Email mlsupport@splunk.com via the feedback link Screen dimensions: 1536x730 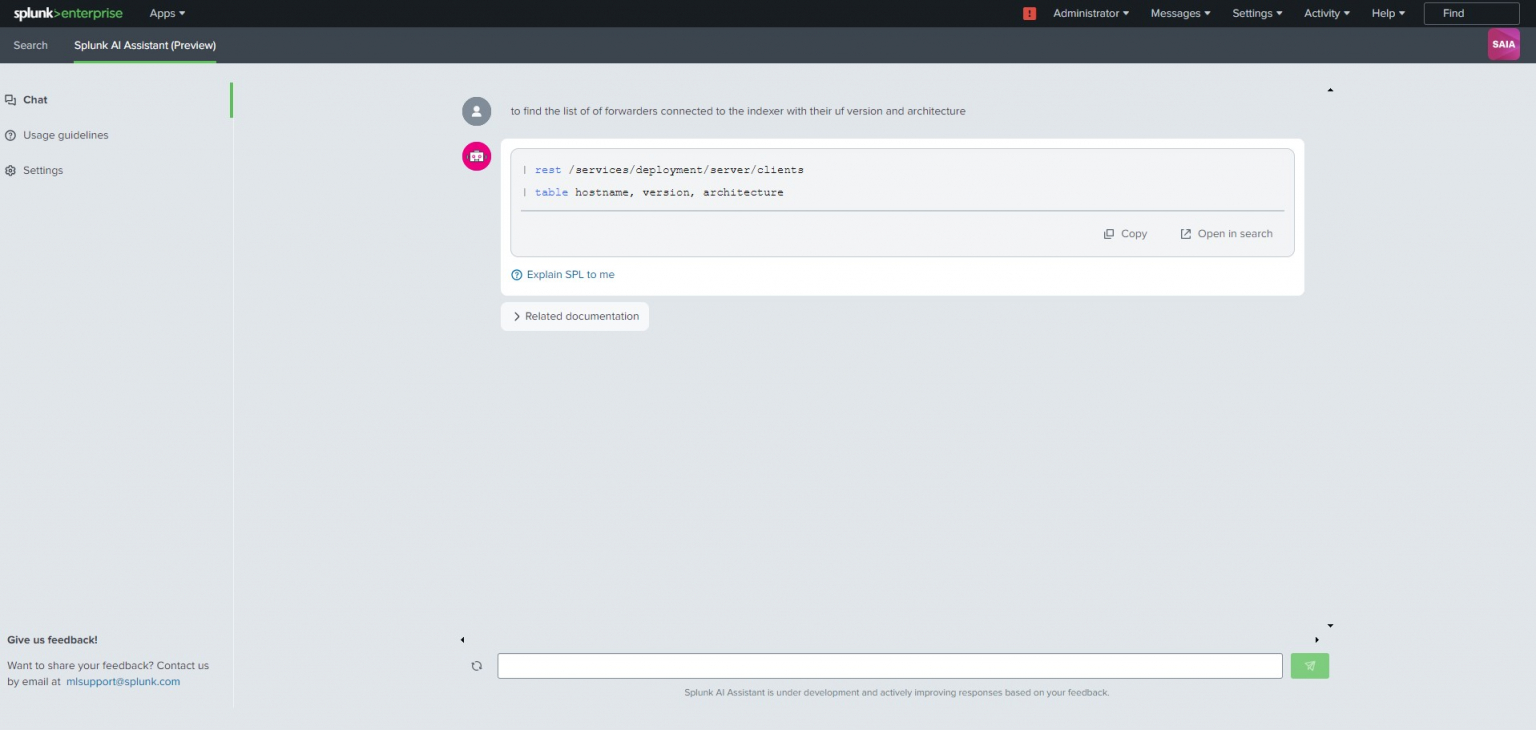(x=123, y=681)
